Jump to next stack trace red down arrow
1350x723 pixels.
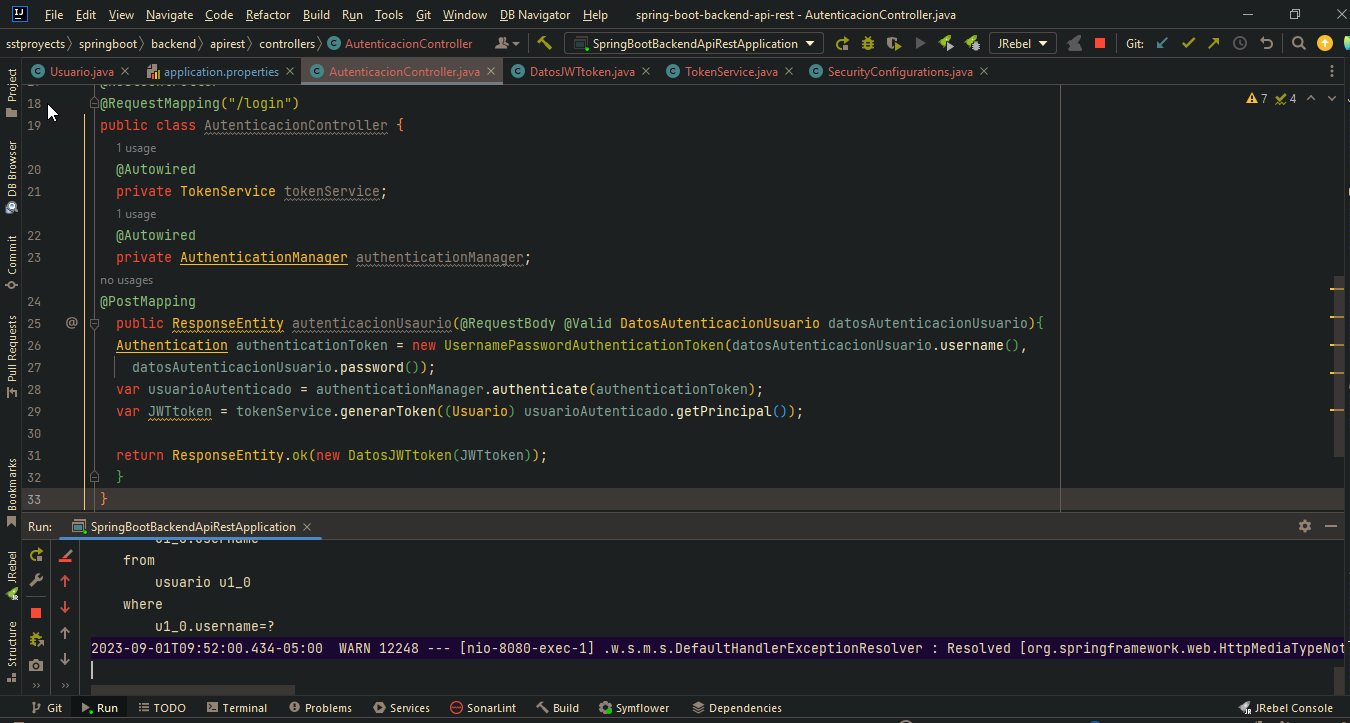(x=65, y=607)
